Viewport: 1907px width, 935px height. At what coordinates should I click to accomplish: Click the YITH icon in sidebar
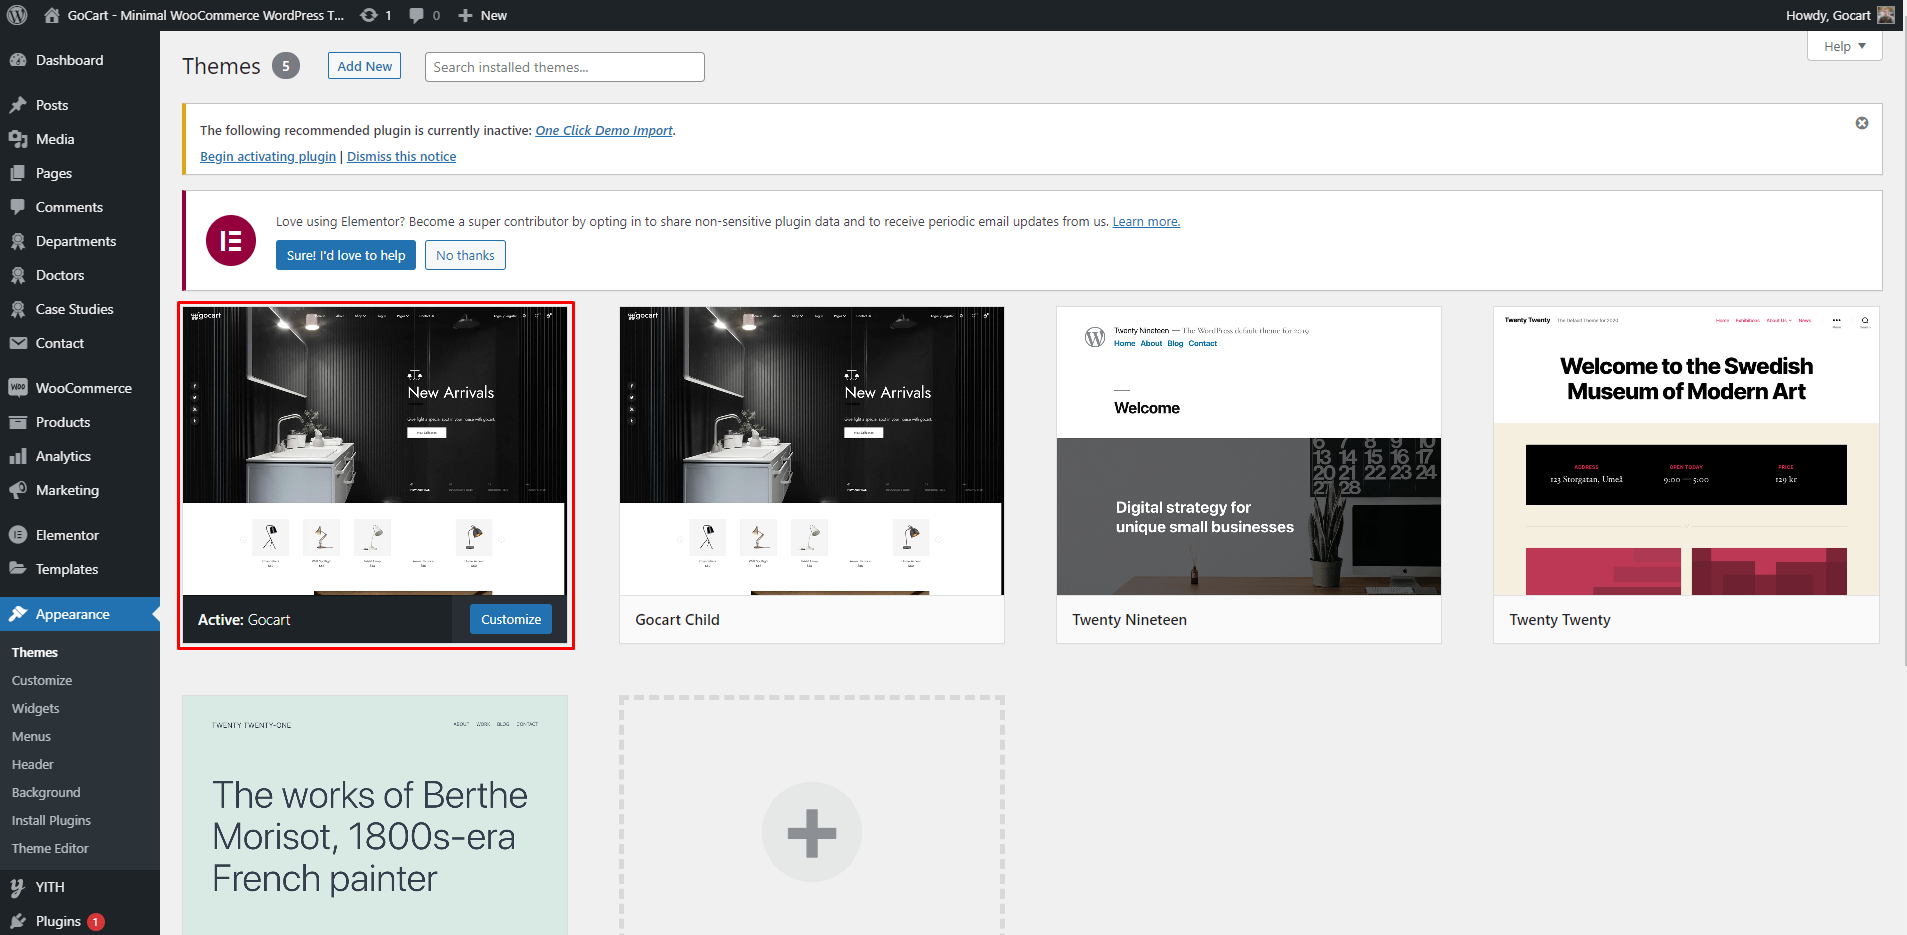18,887
